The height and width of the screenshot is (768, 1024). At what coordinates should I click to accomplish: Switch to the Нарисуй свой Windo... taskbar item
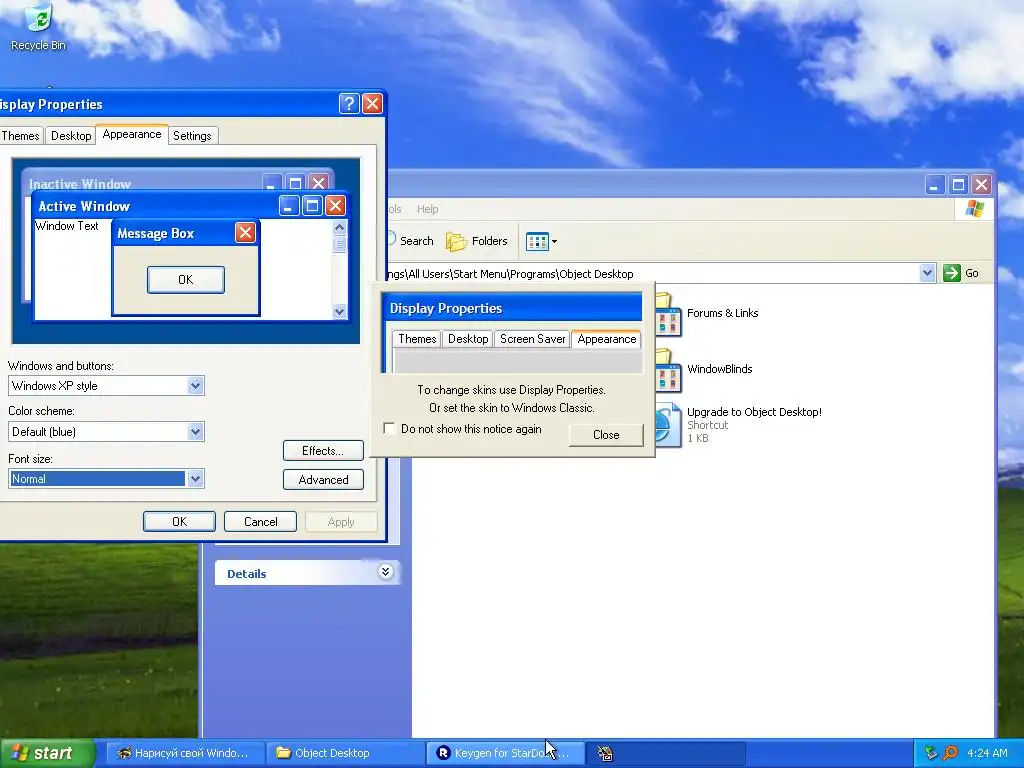(x=184, y=753)
